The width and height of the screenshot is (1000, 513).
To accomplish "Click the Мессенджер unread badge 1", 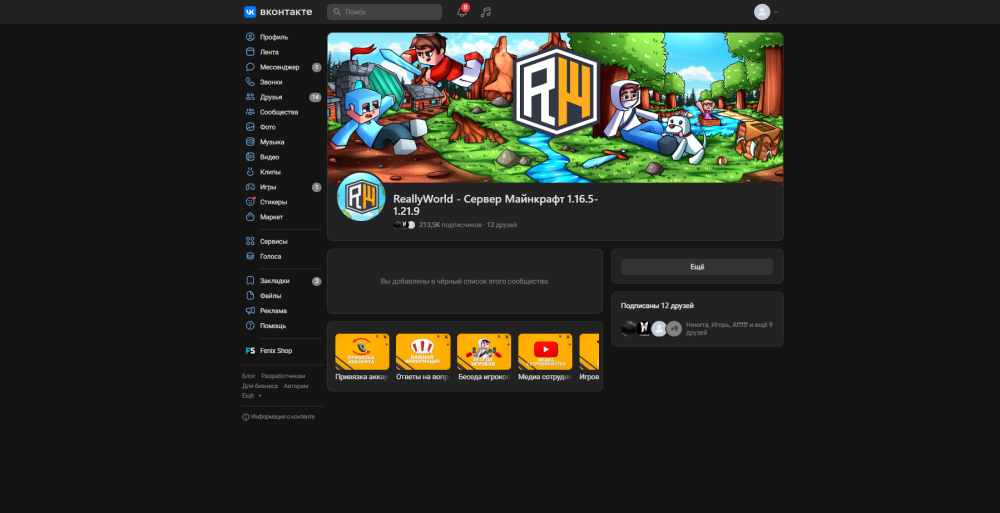I will (x=316, y=67).
